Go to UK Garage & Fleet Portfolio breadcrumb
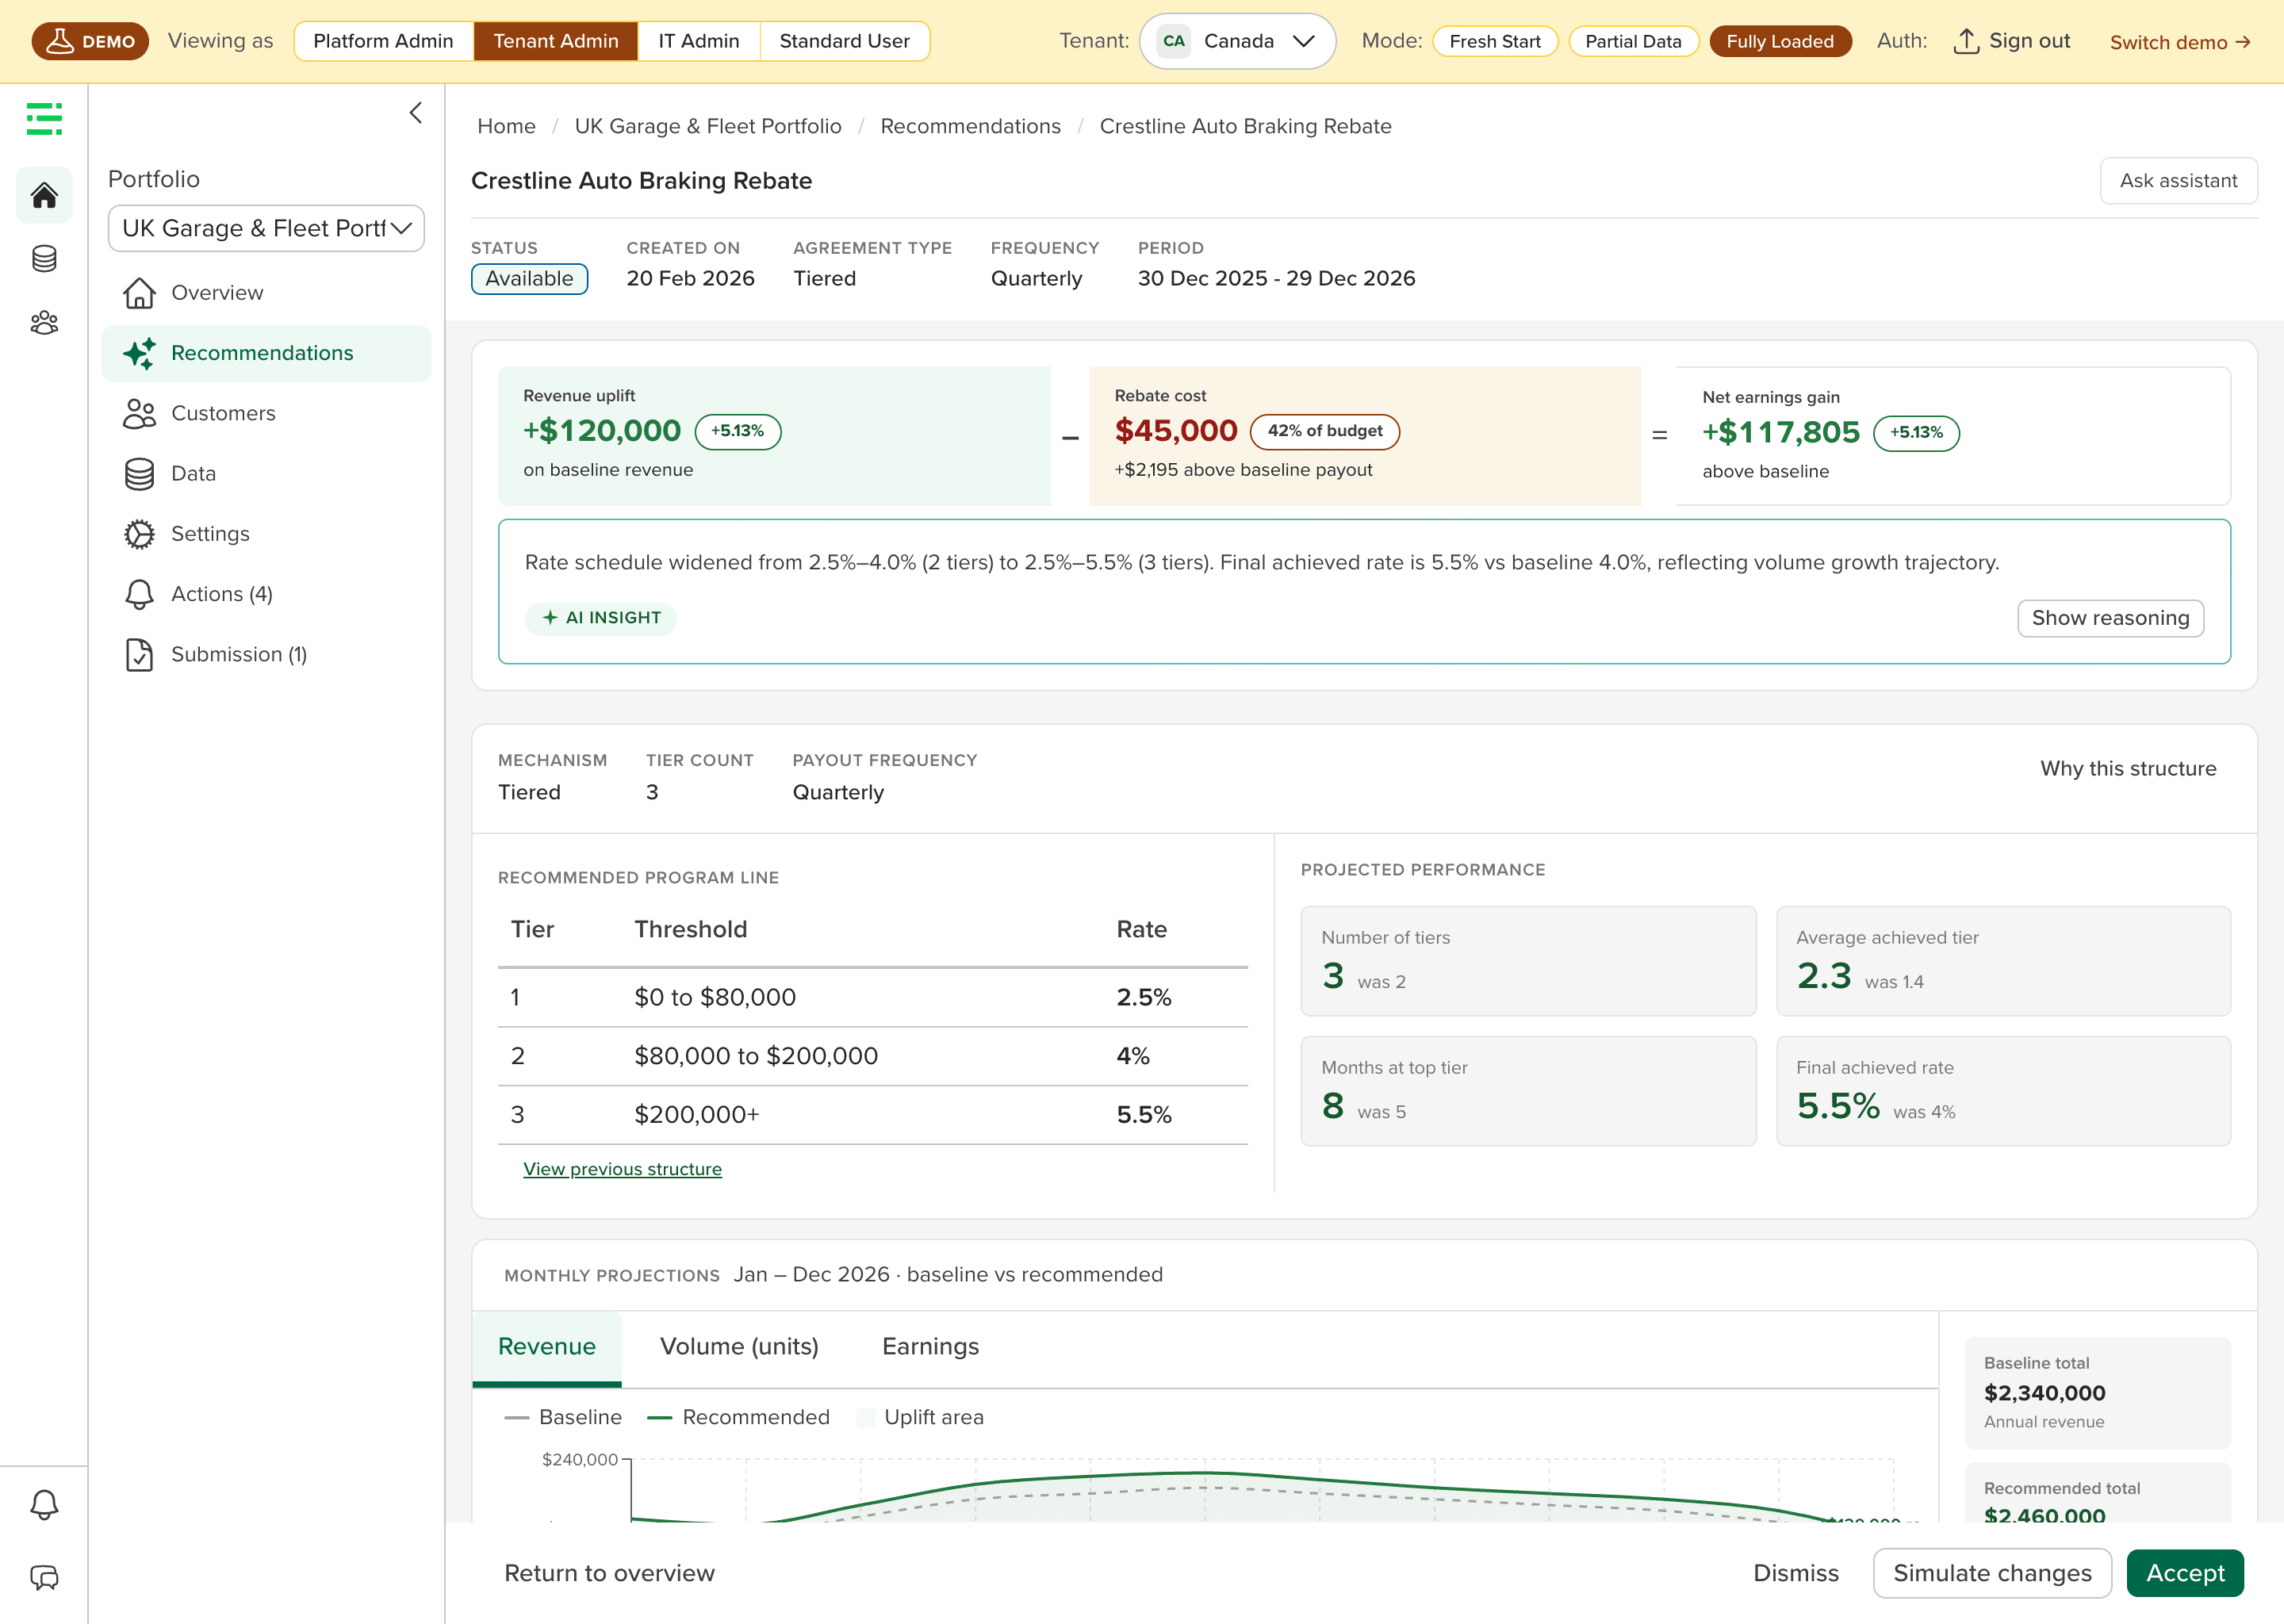2284x1624 pixels. [x=708, y=126]
